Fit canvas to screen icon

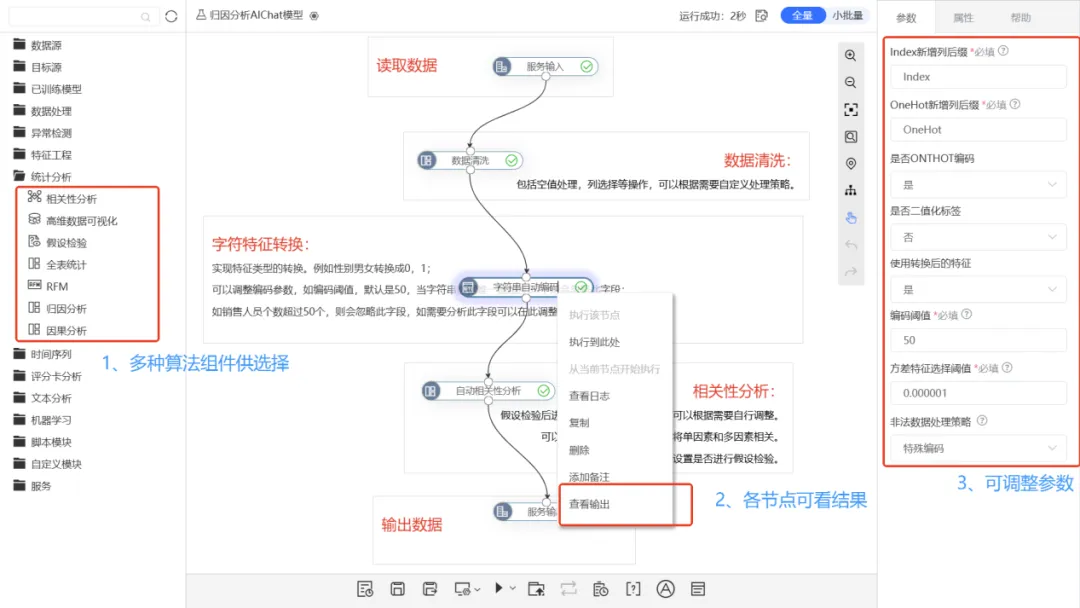point(851,109)
